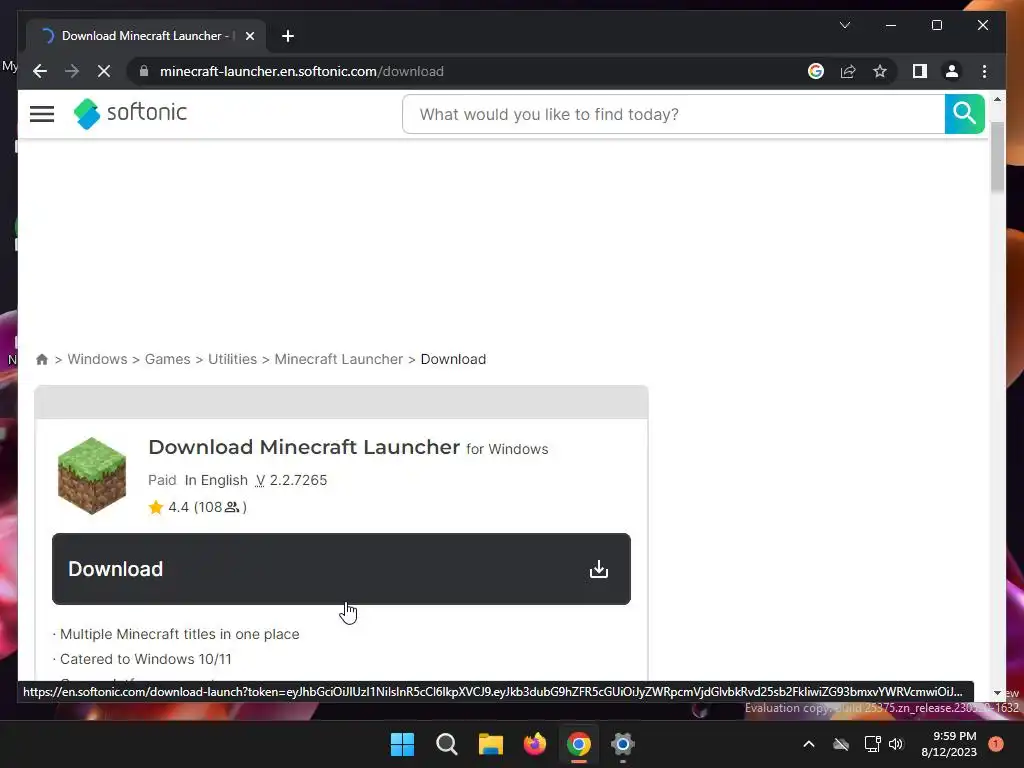Viewport: 1024px width, 768px height.
Task: Focus the 'What would you like to find today?' field
Action: pos(673,114)
